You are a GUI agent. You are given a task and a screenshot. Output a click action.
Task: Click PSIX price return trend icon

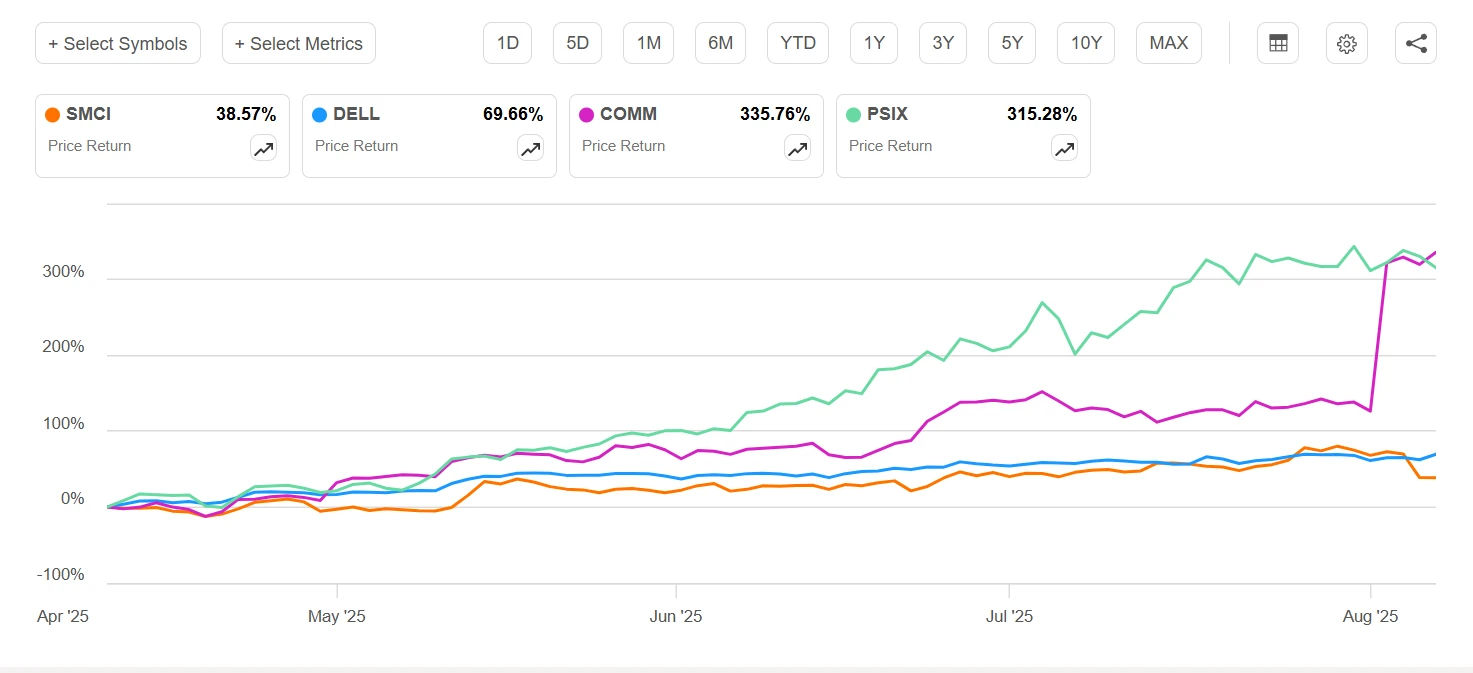point(1064,149)
